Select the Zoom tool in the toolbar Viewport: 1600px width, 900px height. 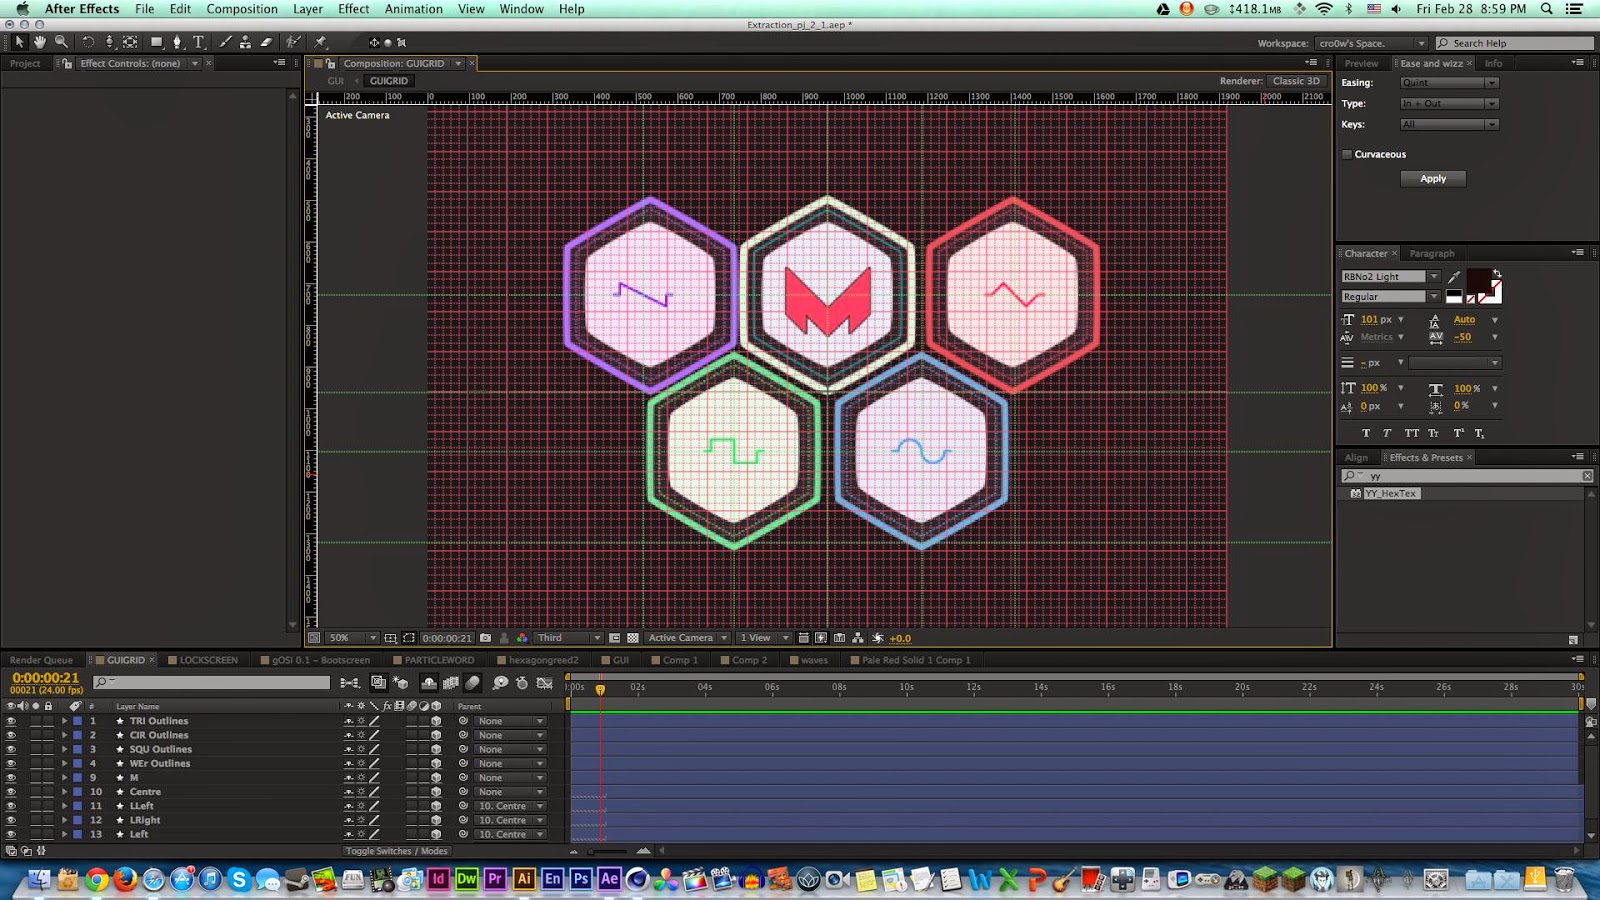point(61,42)
